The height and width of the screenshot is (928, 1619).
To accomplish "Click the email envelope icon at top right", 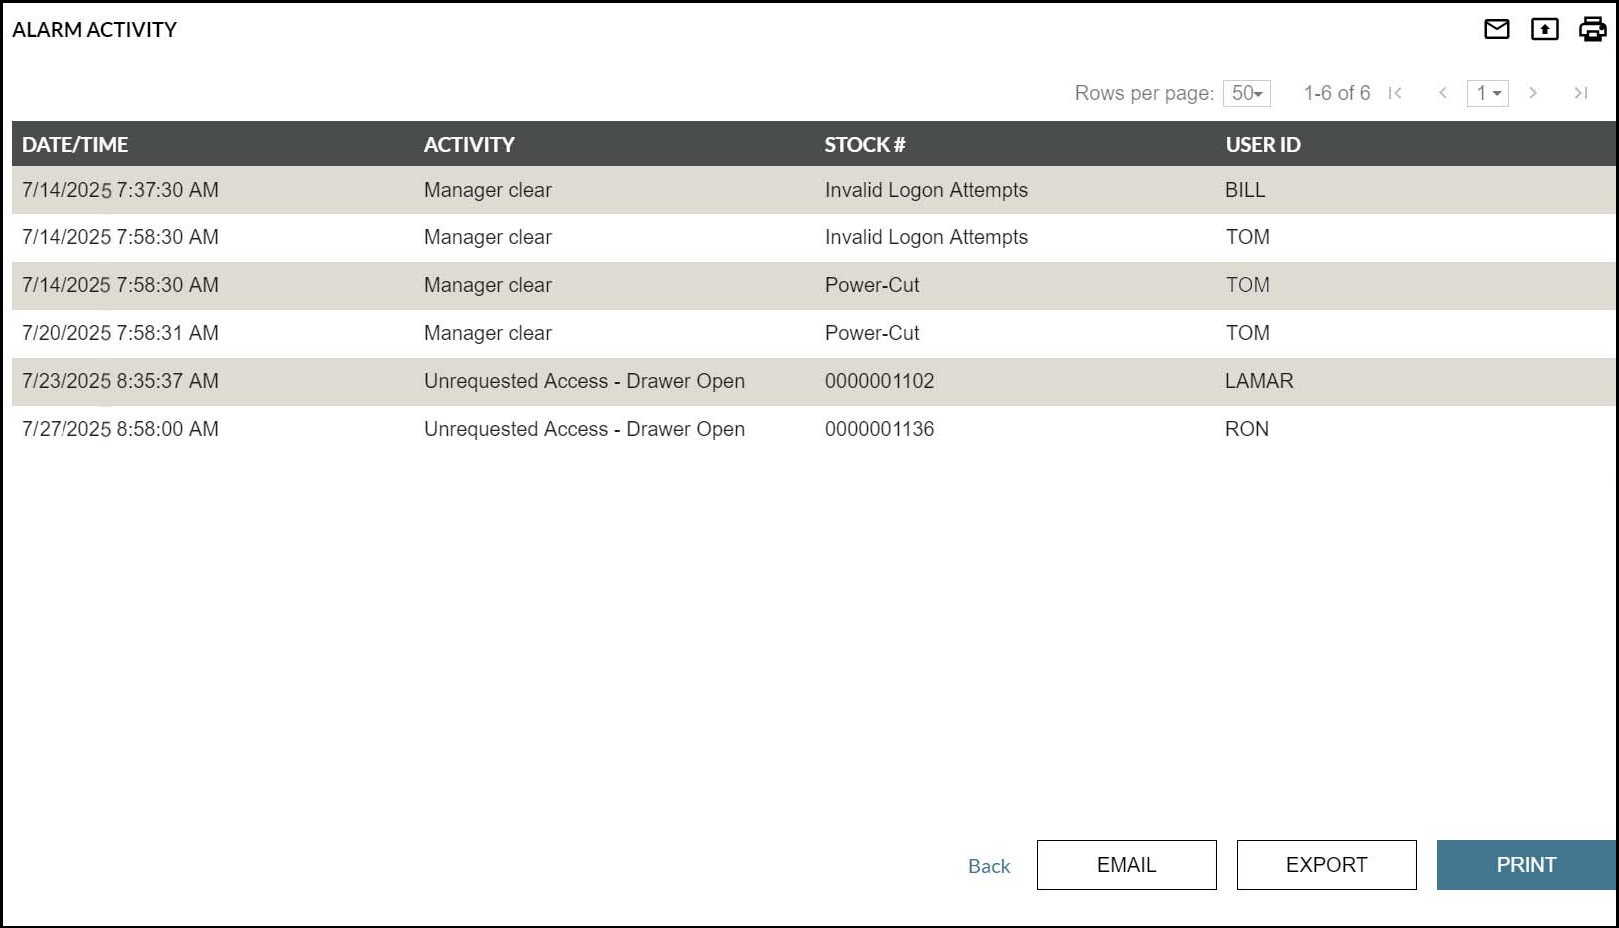I will pos(1497,29).
